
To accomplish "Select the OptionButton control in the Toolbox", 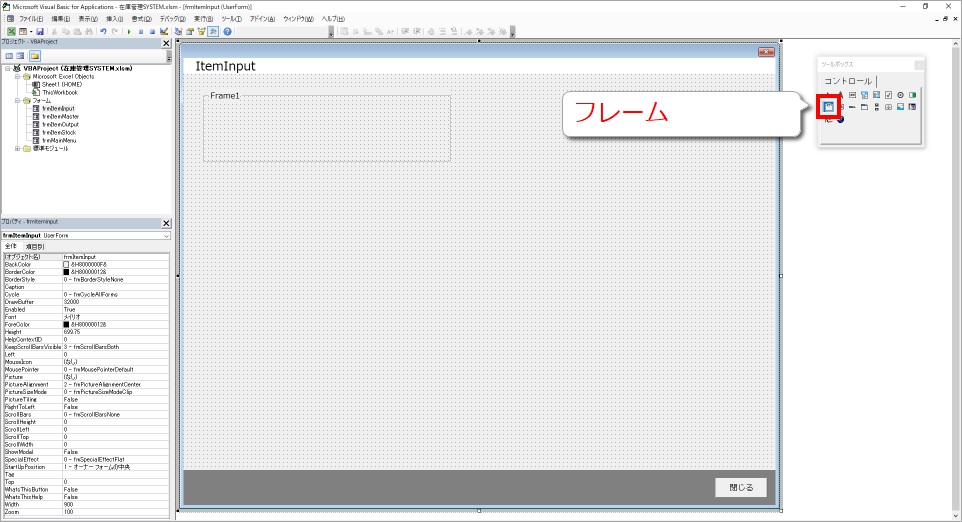I will pos(900,95).
